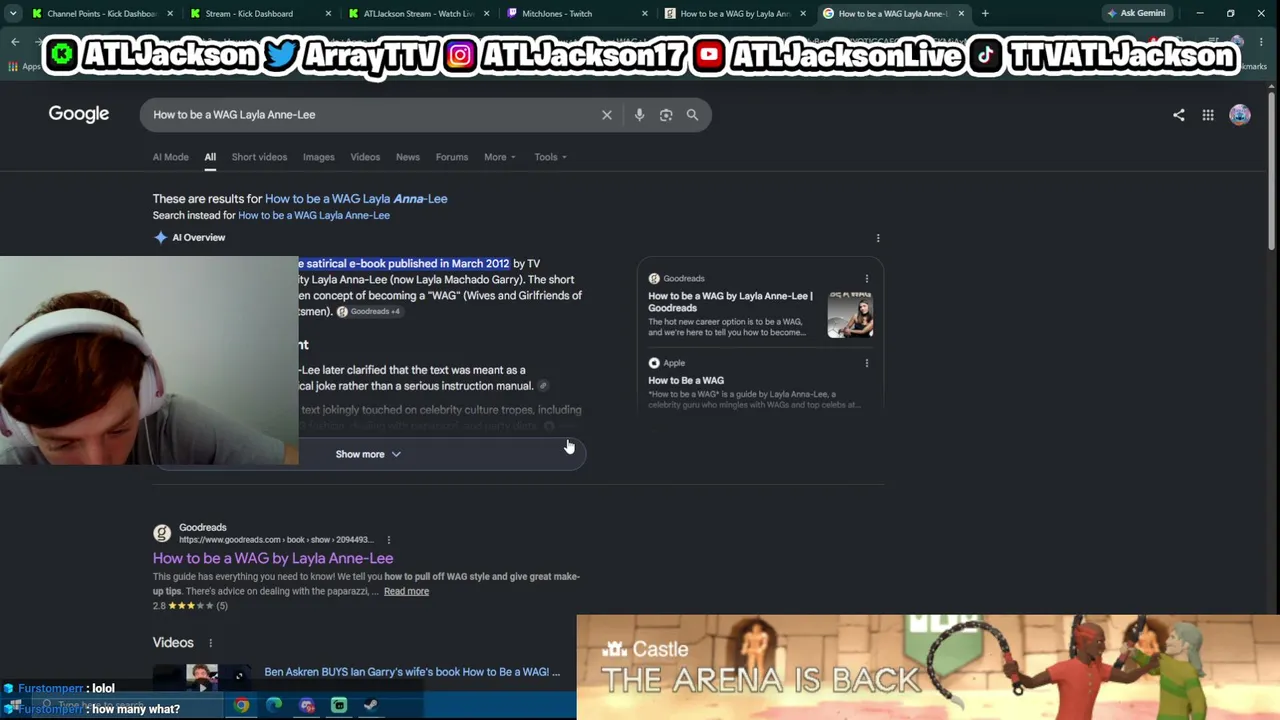Image resolution: width=1280 pixels, height=720 pixels.
Task: Switch to Short videos results
Action: (259, 157)
